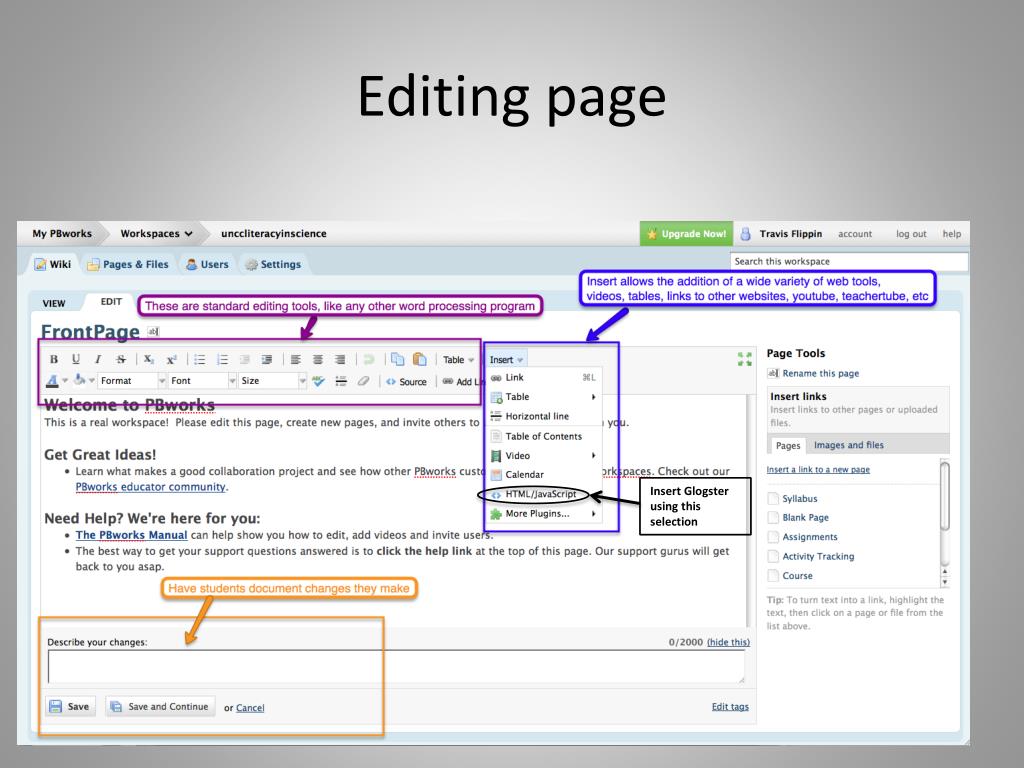
Task: Select HTML/JavaScript from Insert menu
Action: point(544,494)
